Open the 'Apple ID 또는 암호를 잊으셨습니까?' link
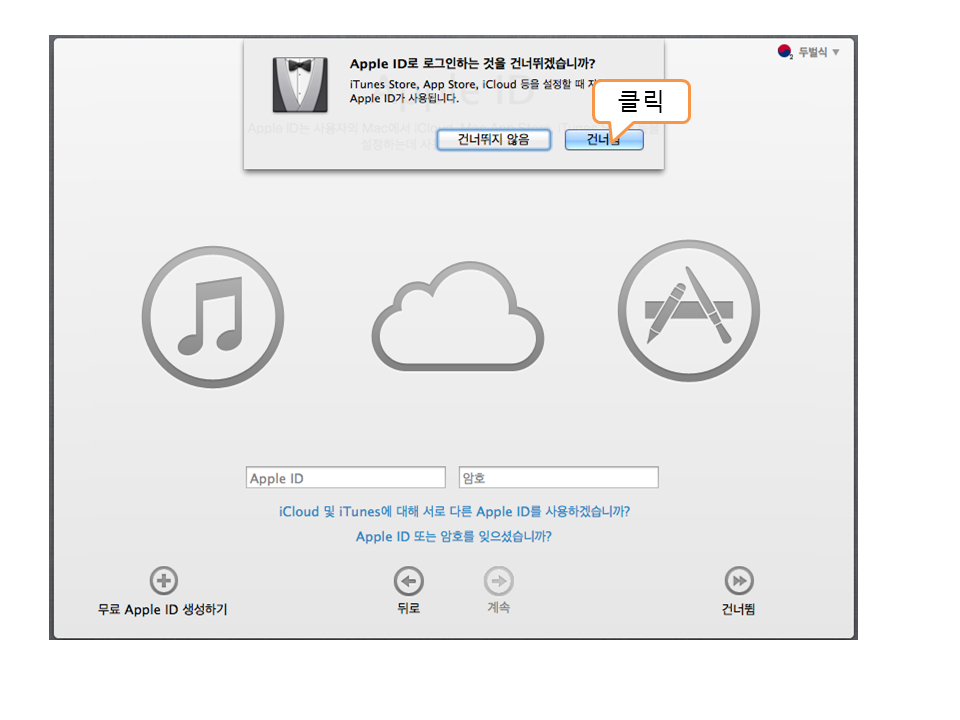Image resolution: width=960 pixels, height=720 pixels. tap(454, 536)
